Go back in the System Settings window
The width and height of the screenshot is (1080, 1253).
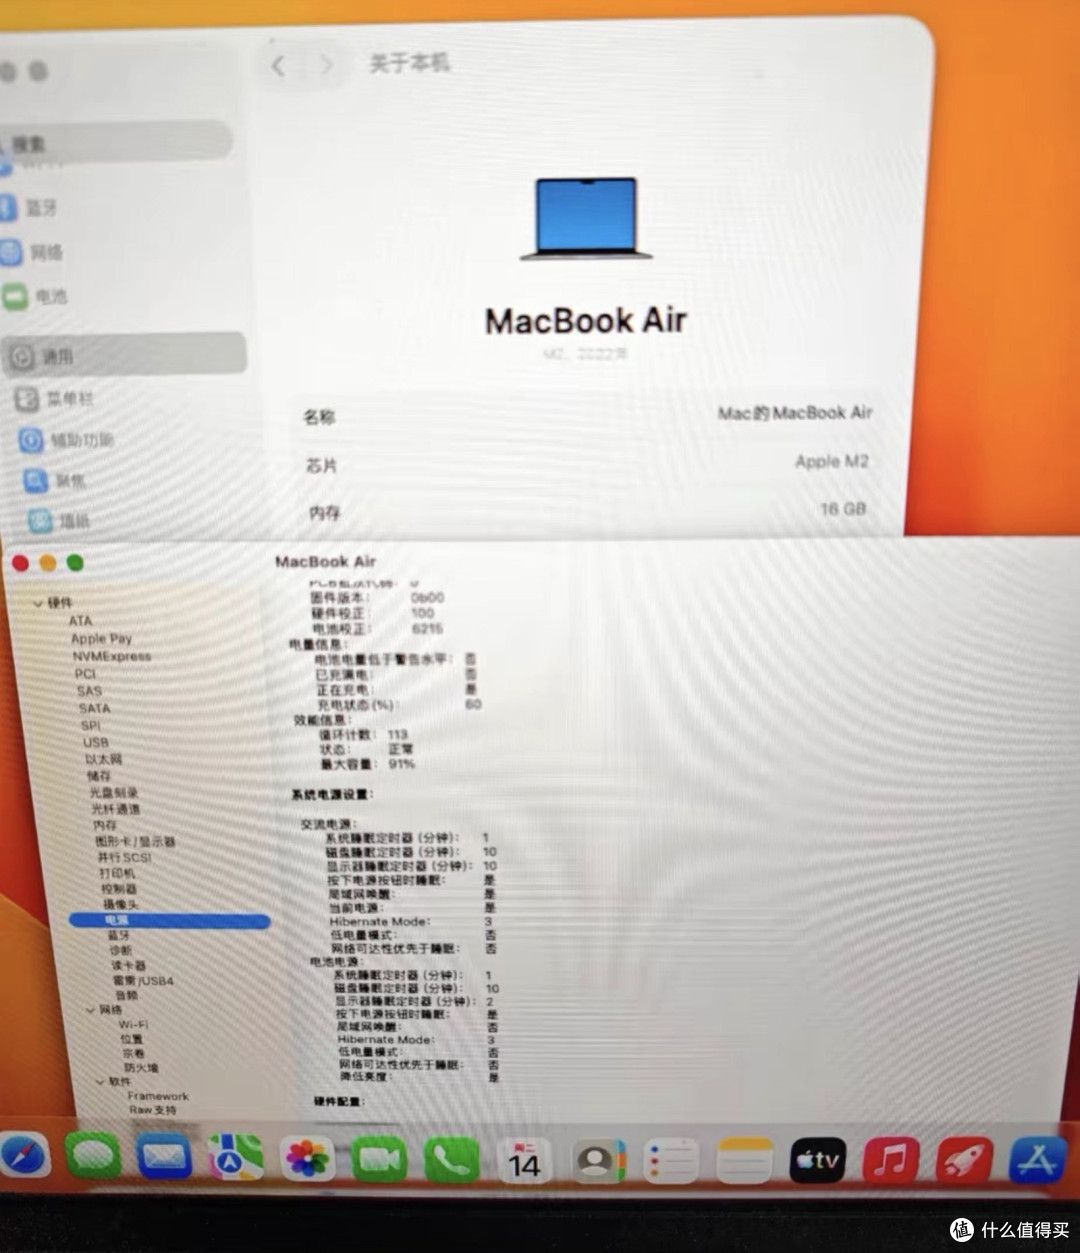(x=279, y=66)
